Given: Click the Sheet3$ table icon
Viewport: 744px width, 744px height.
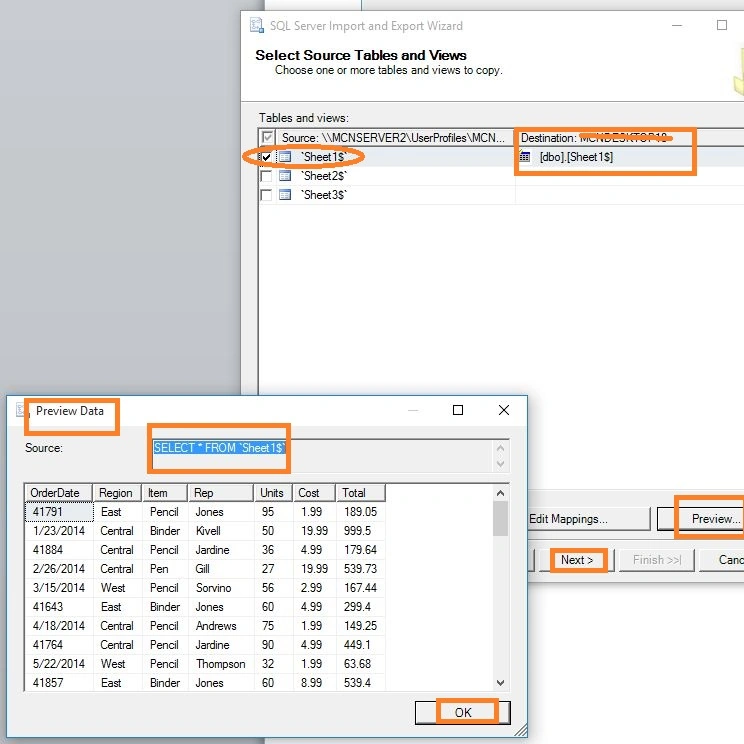Looking at the screenshot, I should (x=285, y=195).
